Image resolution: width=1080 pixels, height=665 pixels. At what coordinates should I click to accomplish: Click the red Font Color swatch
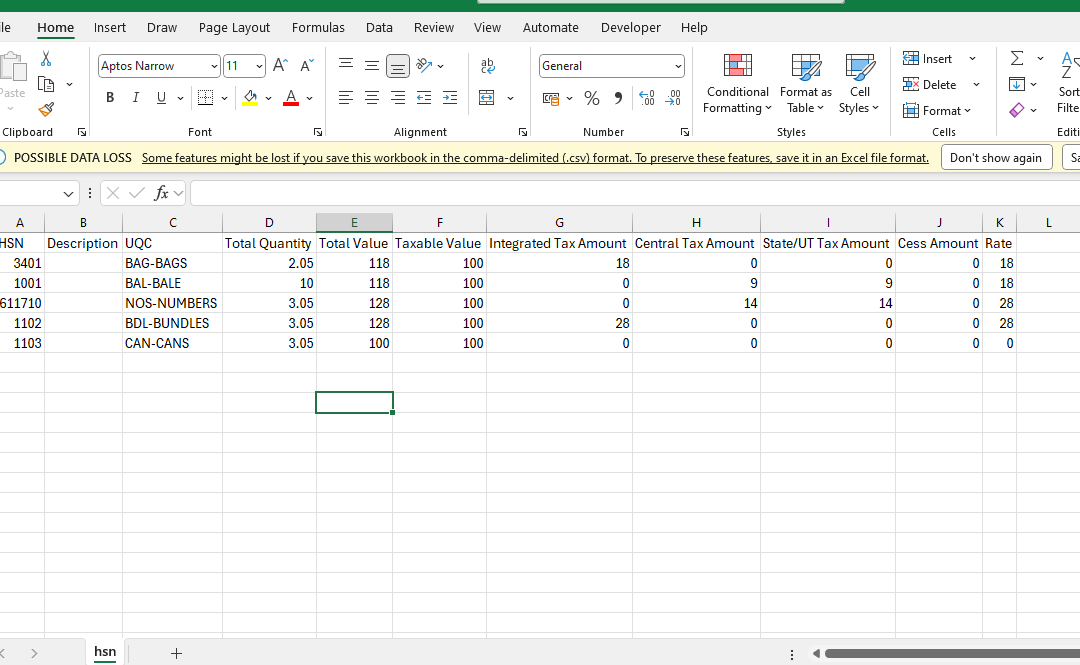tap(290, 98)
